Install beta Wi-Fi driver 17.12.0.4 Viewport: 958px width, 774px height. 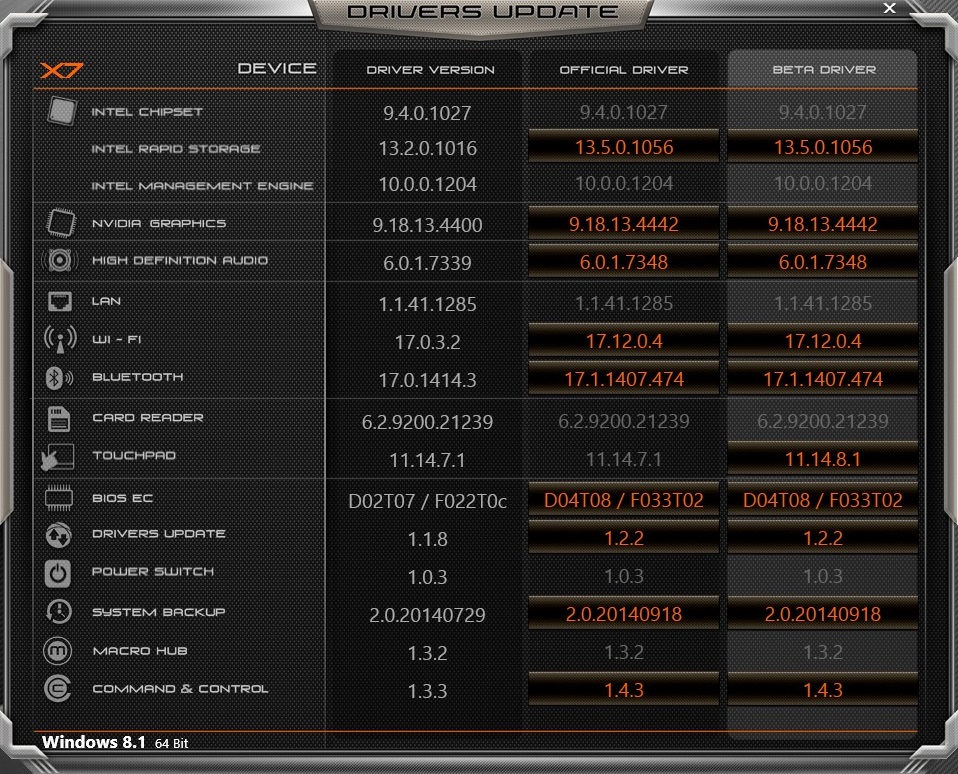pos(823,340)
